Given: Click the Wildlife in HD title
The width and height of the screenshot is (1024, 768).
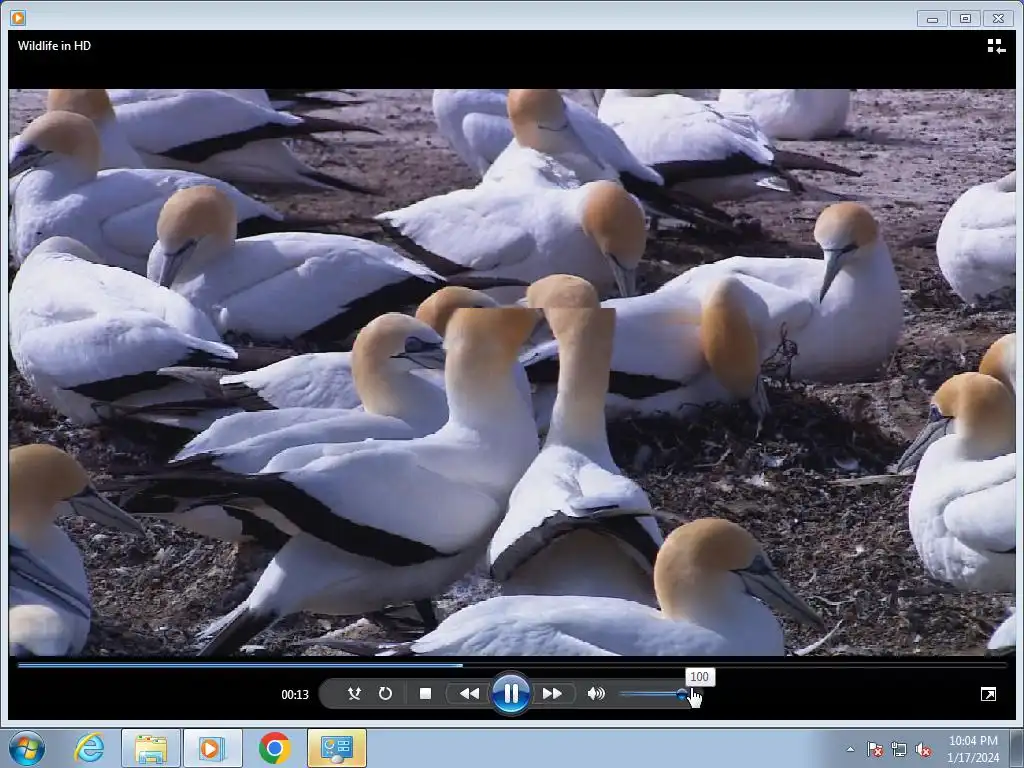Looking at the screenshot, I should (54, 46).
